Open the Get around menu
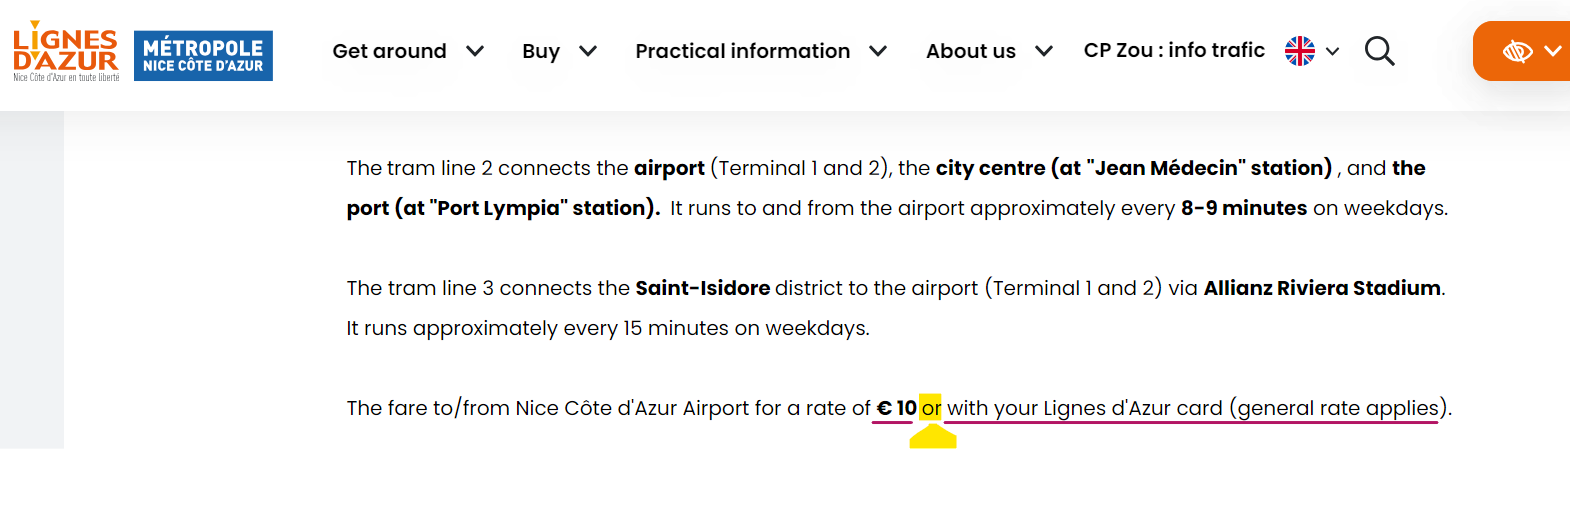The image size is (1570, 514). (x=389, y=51)
